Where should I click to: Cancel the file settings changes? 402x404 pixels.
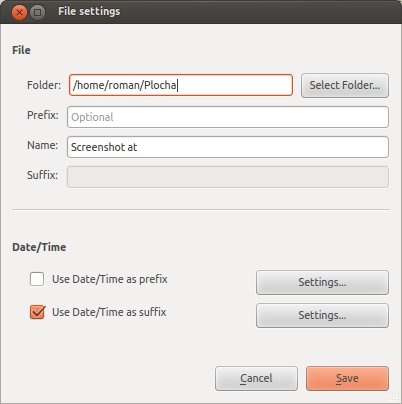click(256, 378)
